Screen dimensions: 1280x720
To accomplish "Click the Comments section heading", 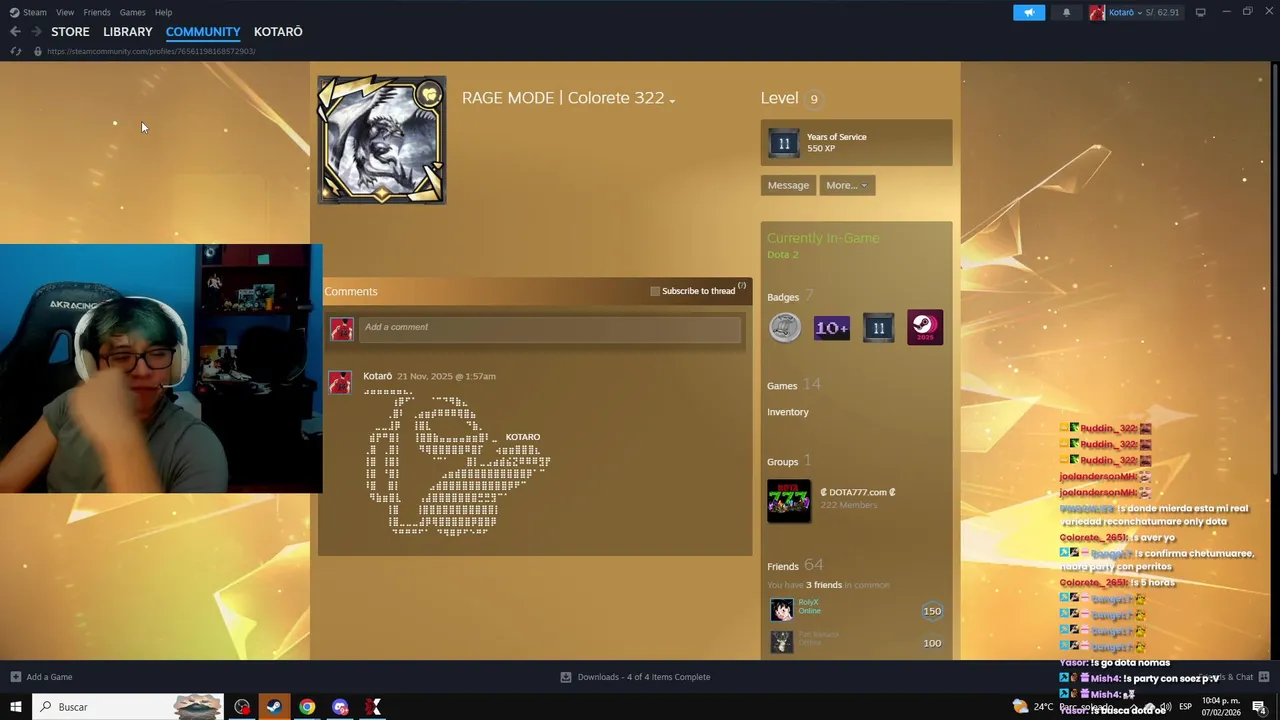I will [351, 291].
